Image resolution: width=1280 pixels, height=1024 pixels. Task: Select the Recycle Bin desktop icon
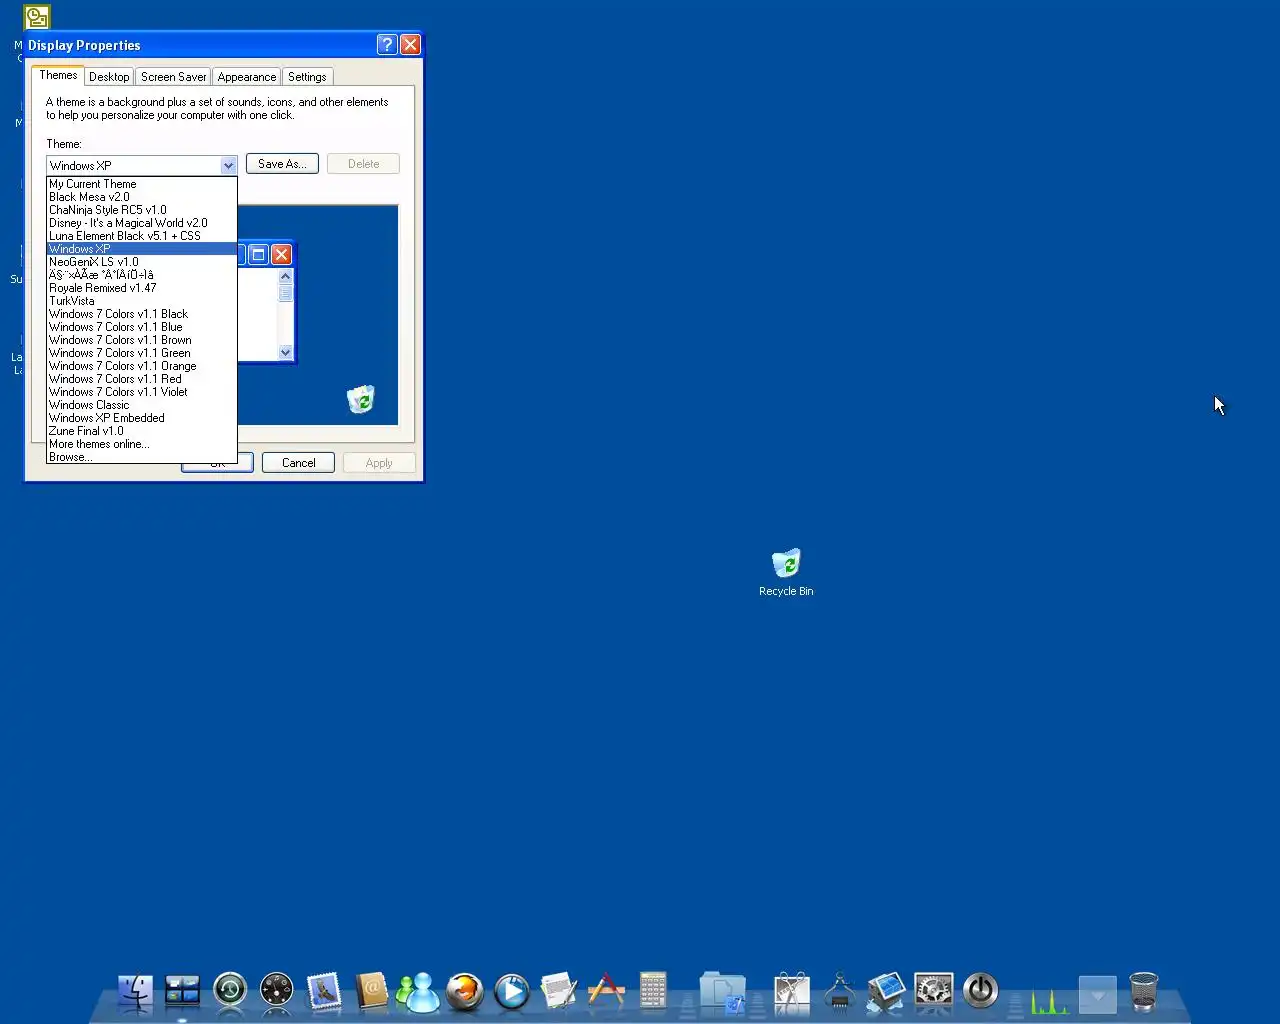pos(786,573)
